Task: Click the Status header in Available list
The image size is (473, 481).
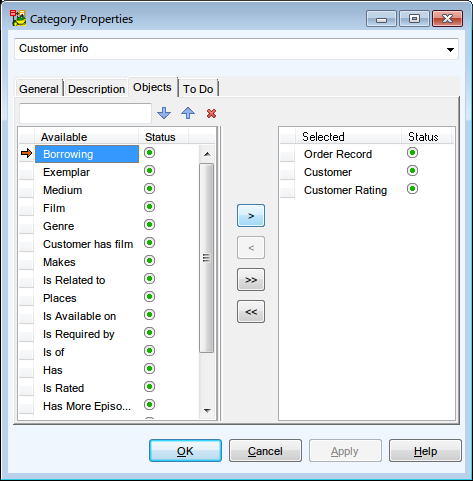Action: pos(164,137)
